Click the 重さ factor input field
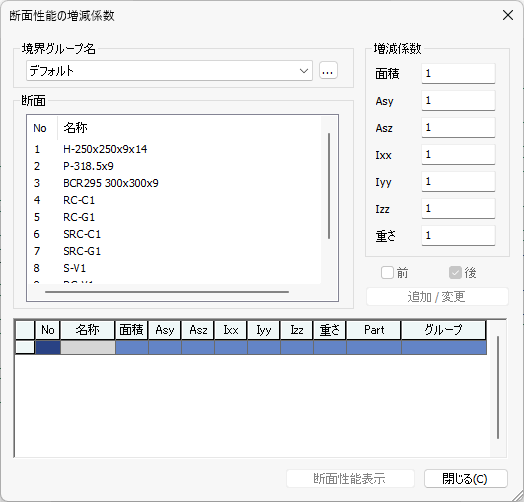 pos(458,236)
